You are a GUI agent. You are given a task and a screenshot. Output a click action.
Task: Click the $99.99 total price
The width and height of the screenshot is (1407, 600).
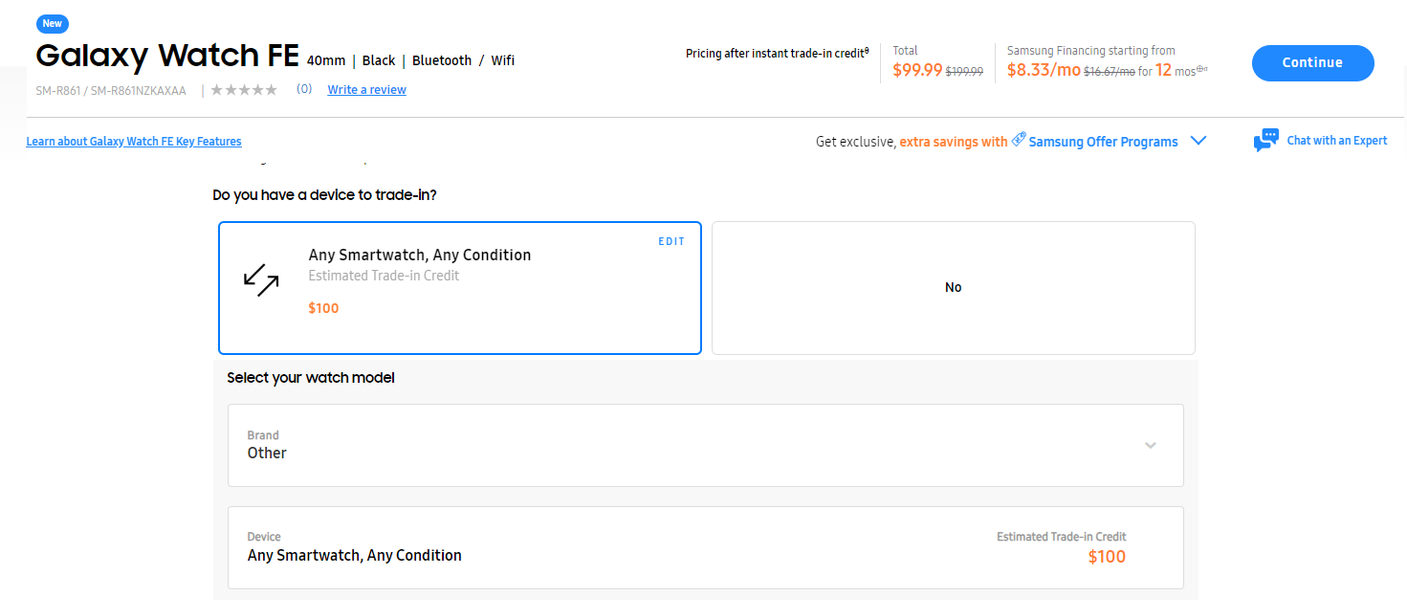pyautogui.click(x=917, y=70)
